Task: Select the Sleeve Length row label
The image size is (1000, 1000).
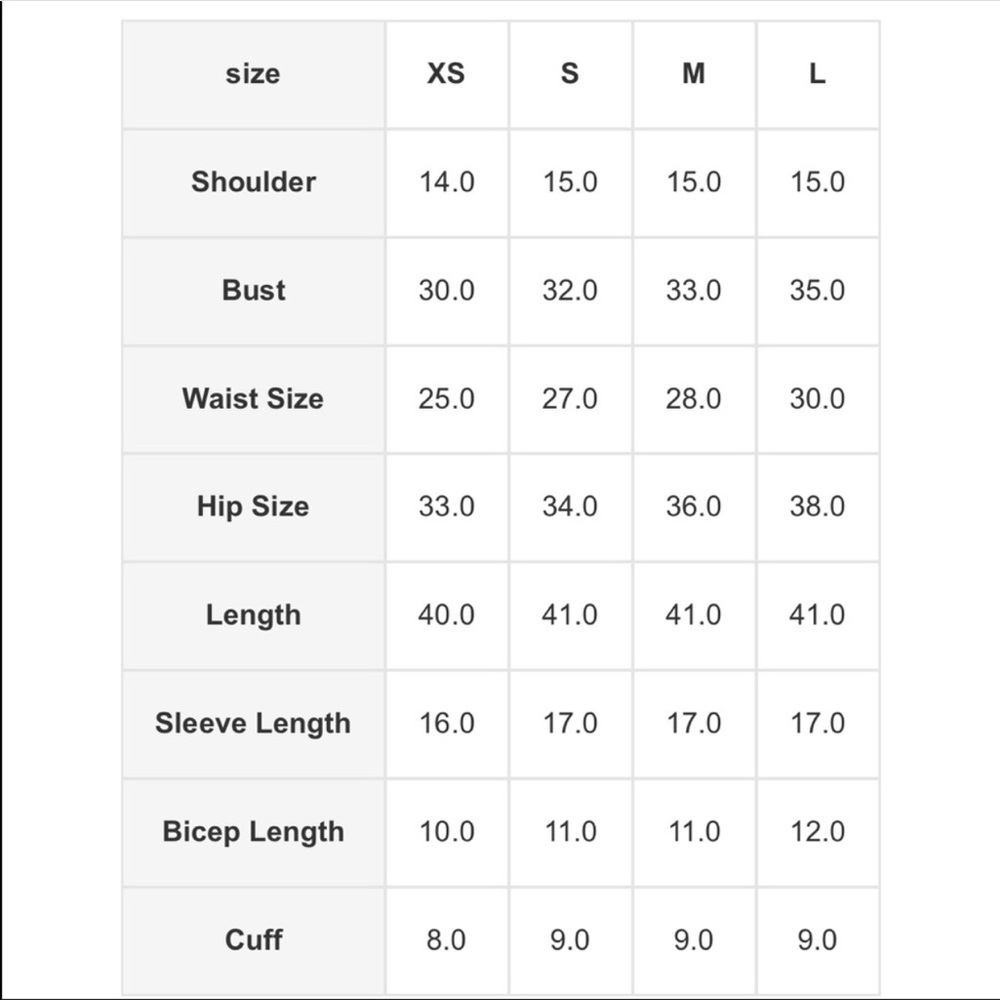Action: (253, 723)
